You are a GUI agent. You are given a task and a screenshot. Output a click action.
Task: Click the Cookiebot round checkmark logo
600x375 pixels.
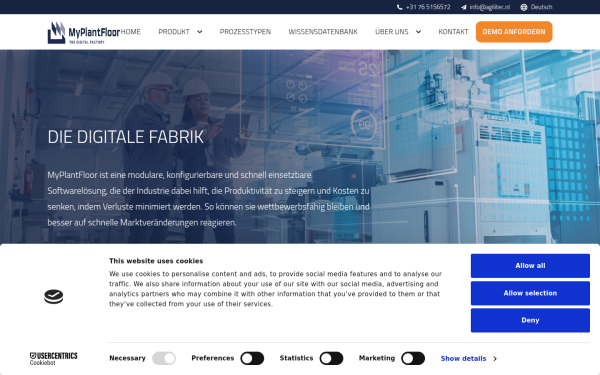[54, 297]
